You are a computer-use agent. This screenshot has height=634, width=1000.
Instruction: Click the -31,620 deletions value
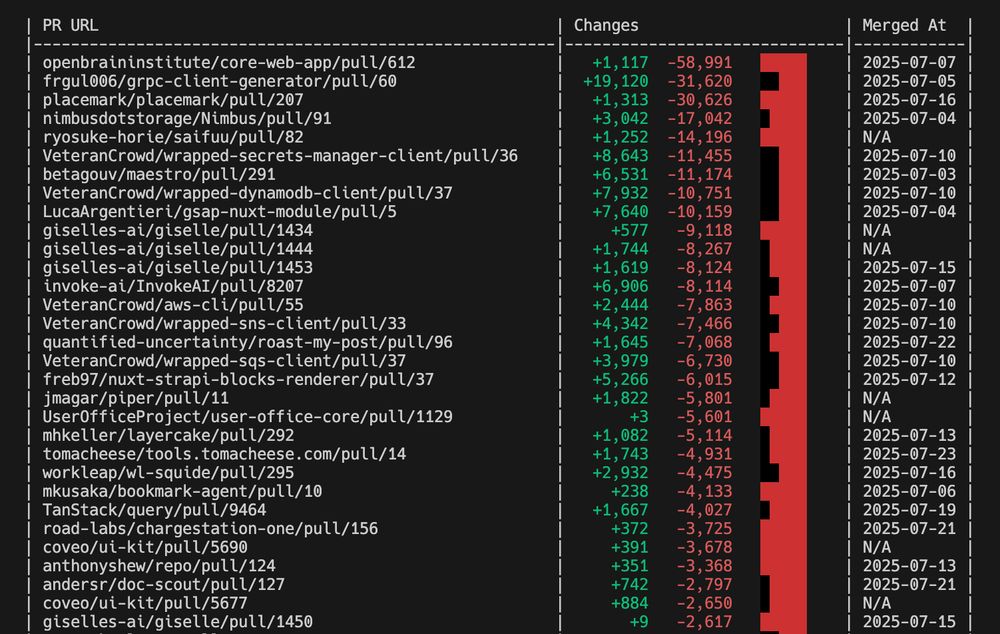[x=700, y=81]
